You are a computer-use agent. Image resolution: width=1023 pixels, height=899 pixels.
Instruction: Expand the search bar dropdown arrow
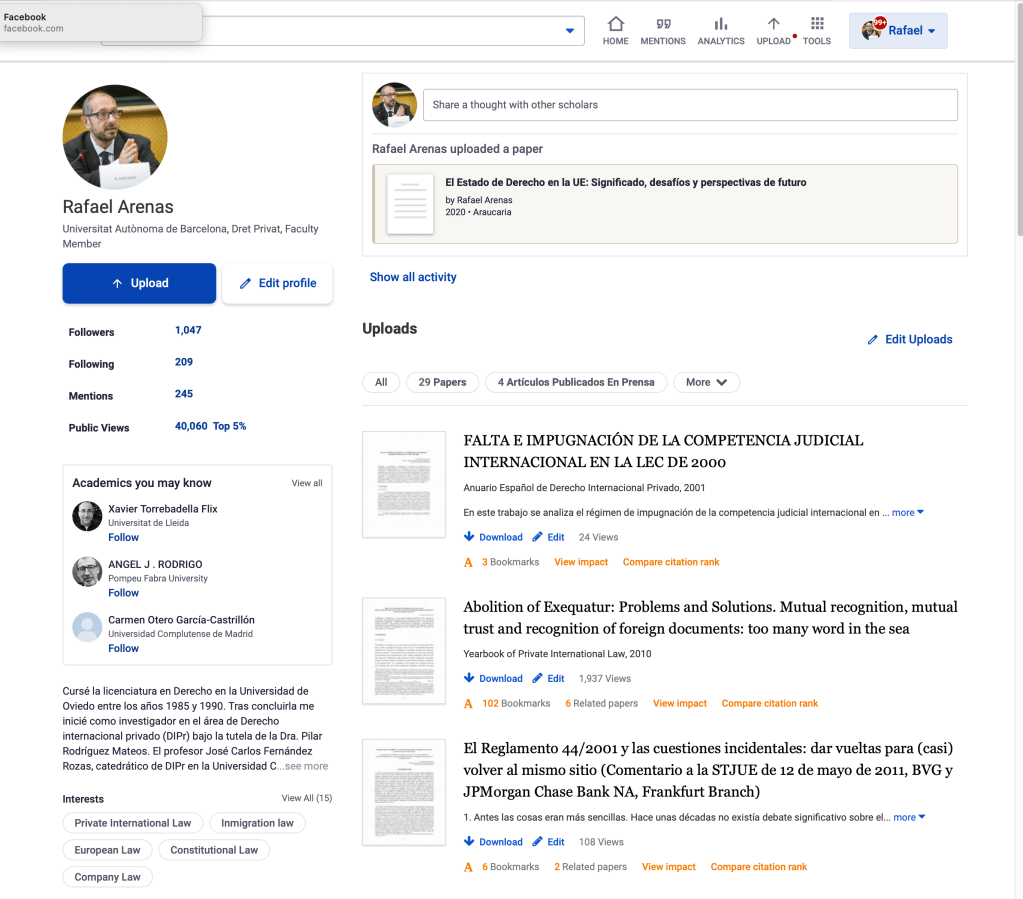click(x=568, y=30)
